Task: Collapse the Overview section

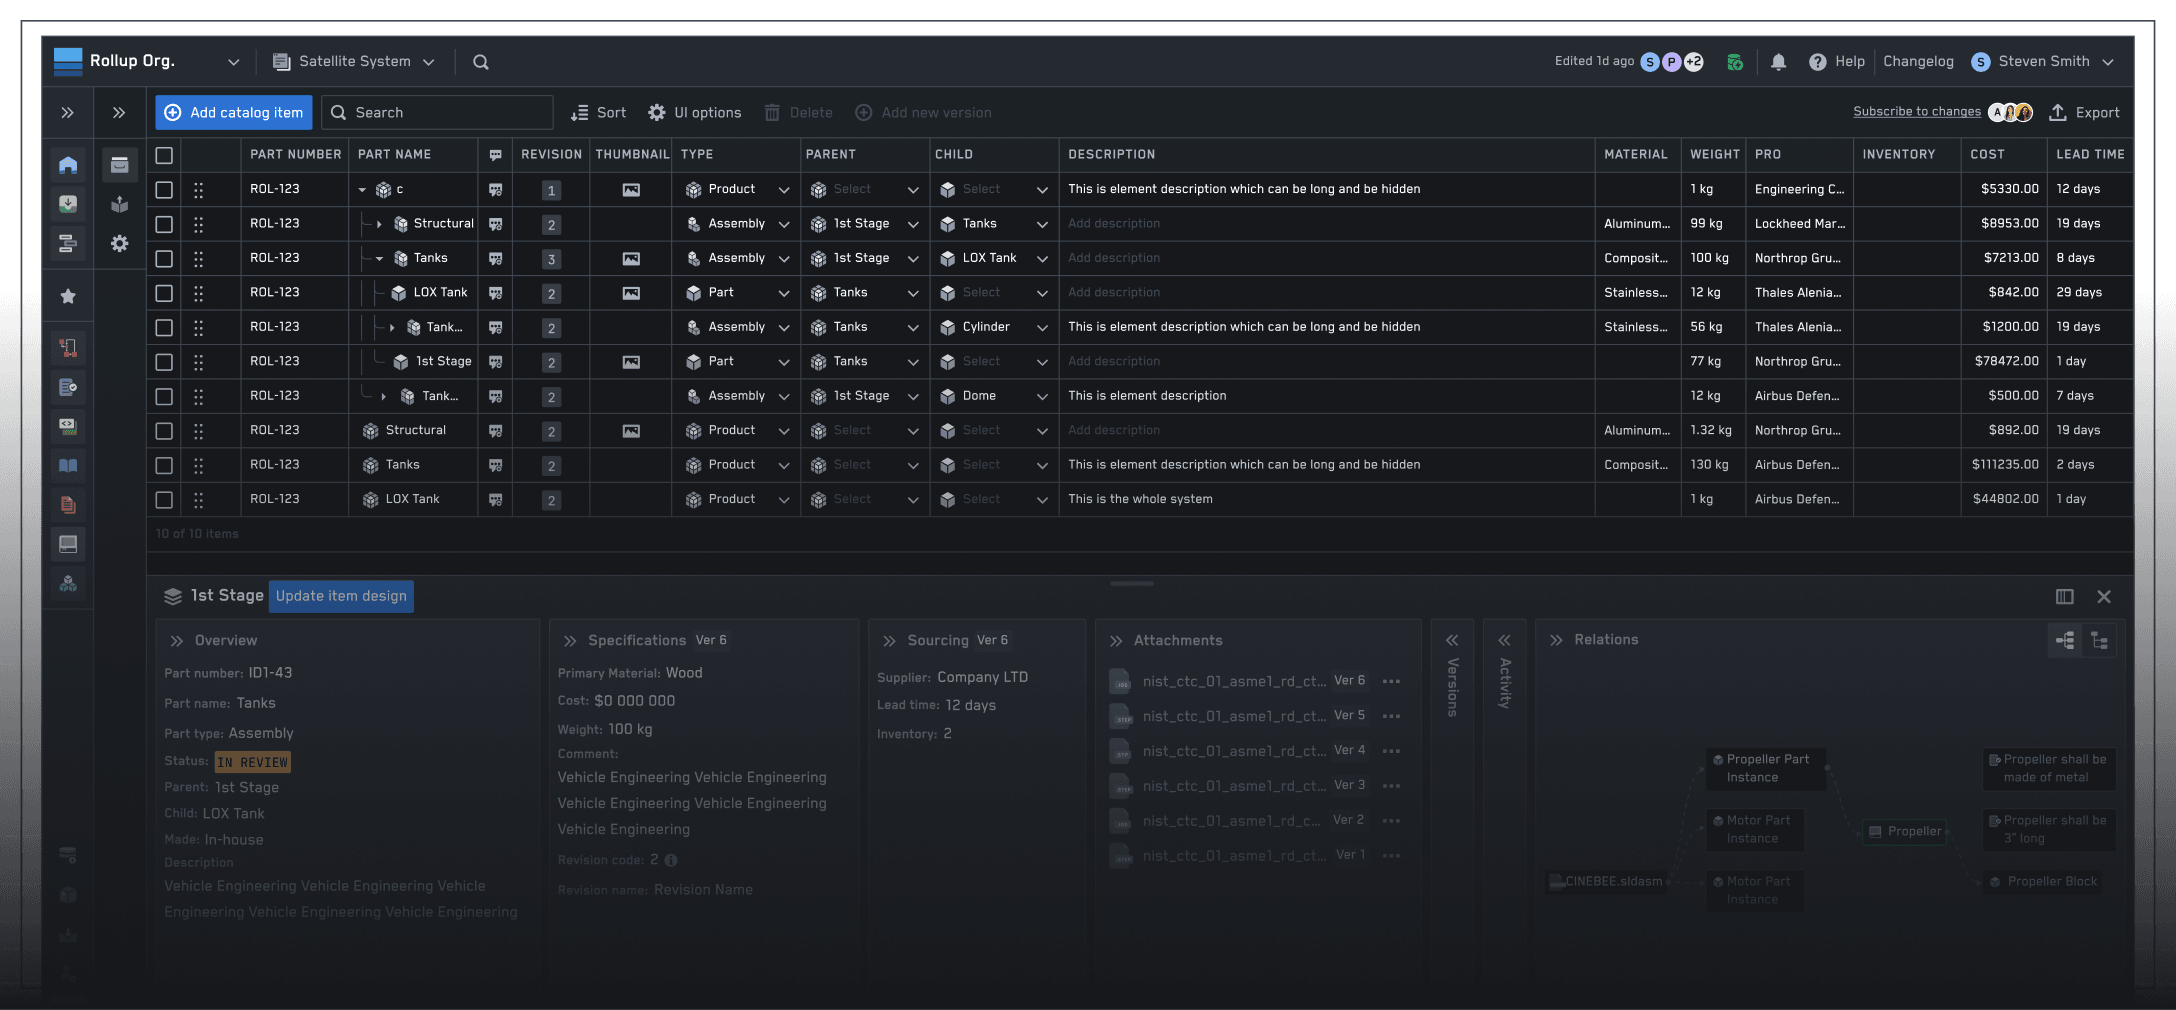Action: point(177,641)
